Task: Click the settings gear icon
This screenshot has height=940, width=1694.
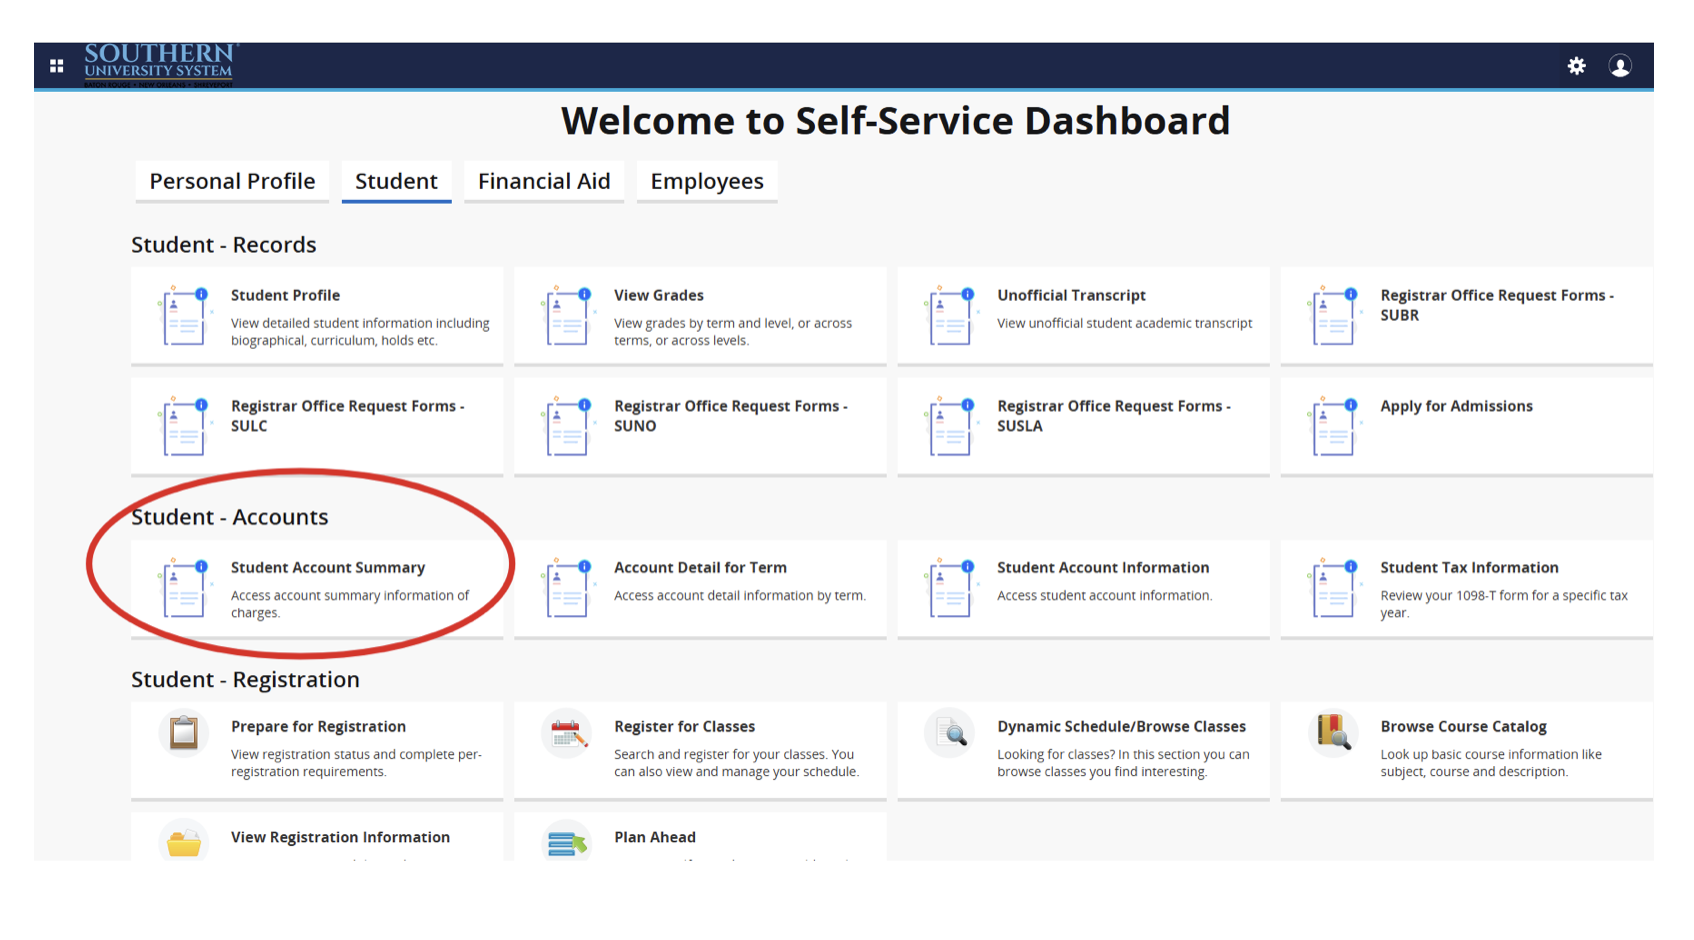Action: pyautogui.click(x=1576, y=66)
